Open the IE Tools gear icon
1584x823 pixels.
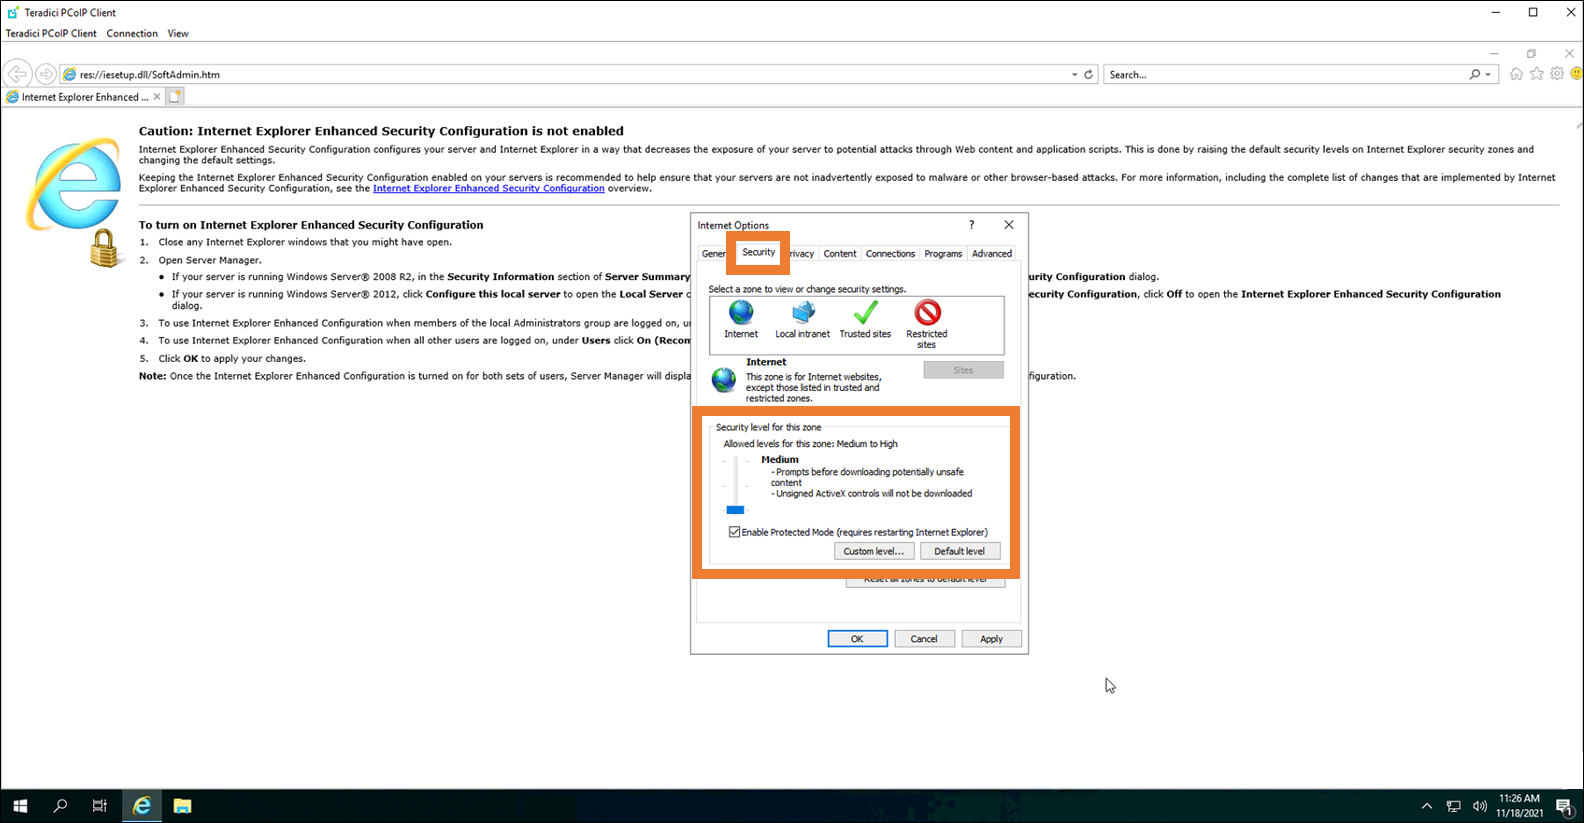click(x=1557, y=74)
